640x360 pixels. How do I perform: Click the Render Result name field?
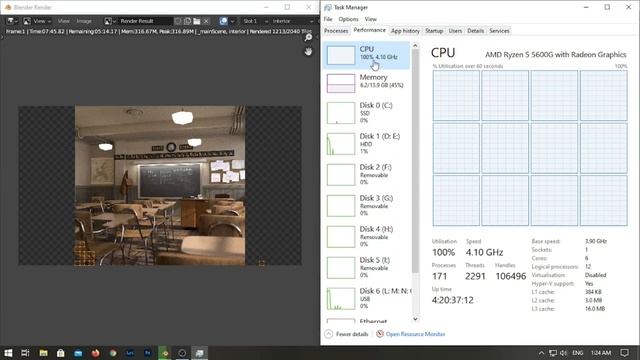tap(145, 21)
